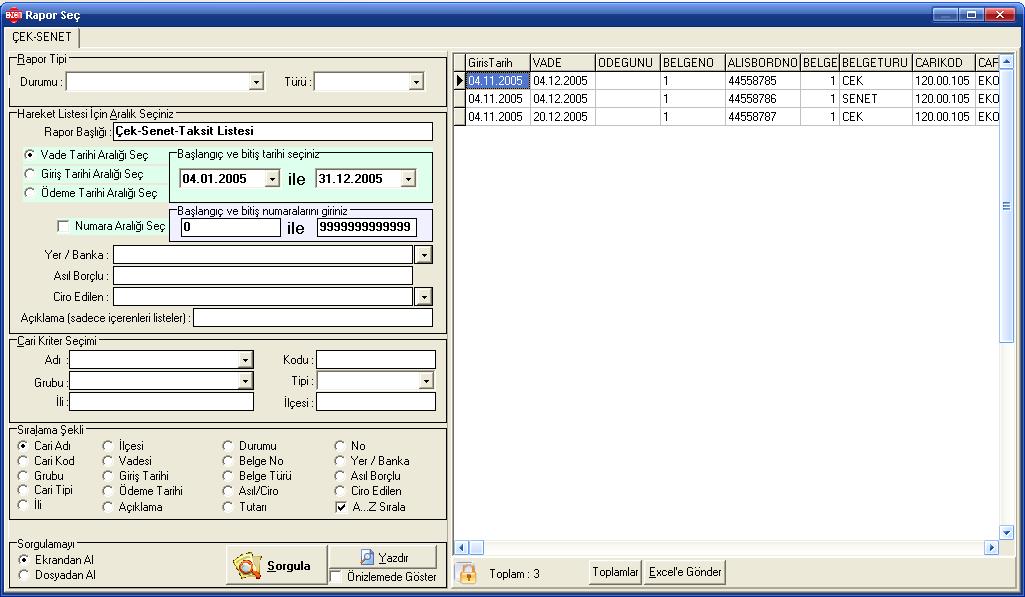Click the GirisTarih column header
This screenshot has height=597, width=1025.
[x=497, y=63]
